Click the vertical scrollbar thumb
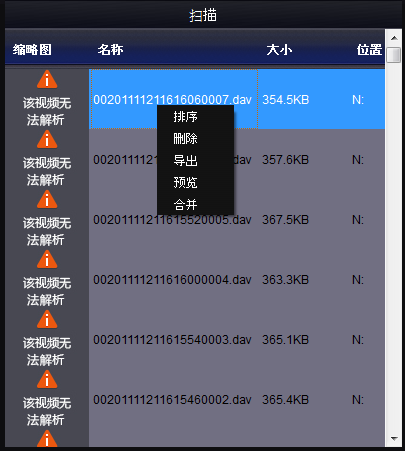This screenshot has height=451, width=405. [394, 55]
